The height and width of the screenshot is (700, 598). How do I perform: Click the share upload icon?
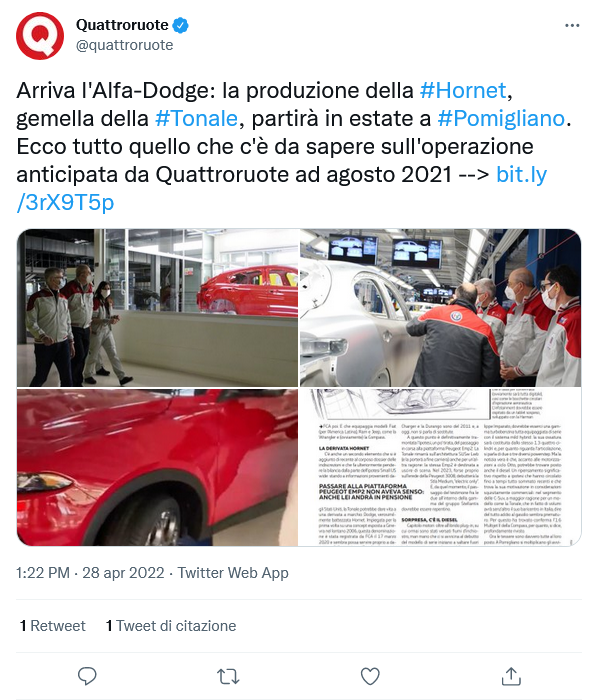511,676
